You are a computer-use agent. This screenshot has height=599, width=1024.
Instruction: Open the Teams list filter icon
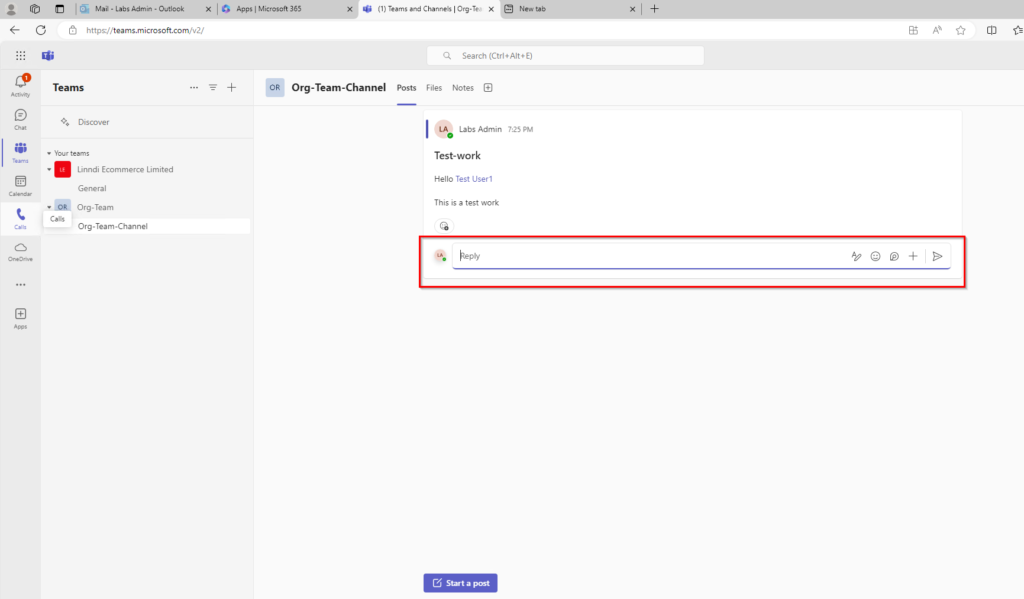coord(213,88)
